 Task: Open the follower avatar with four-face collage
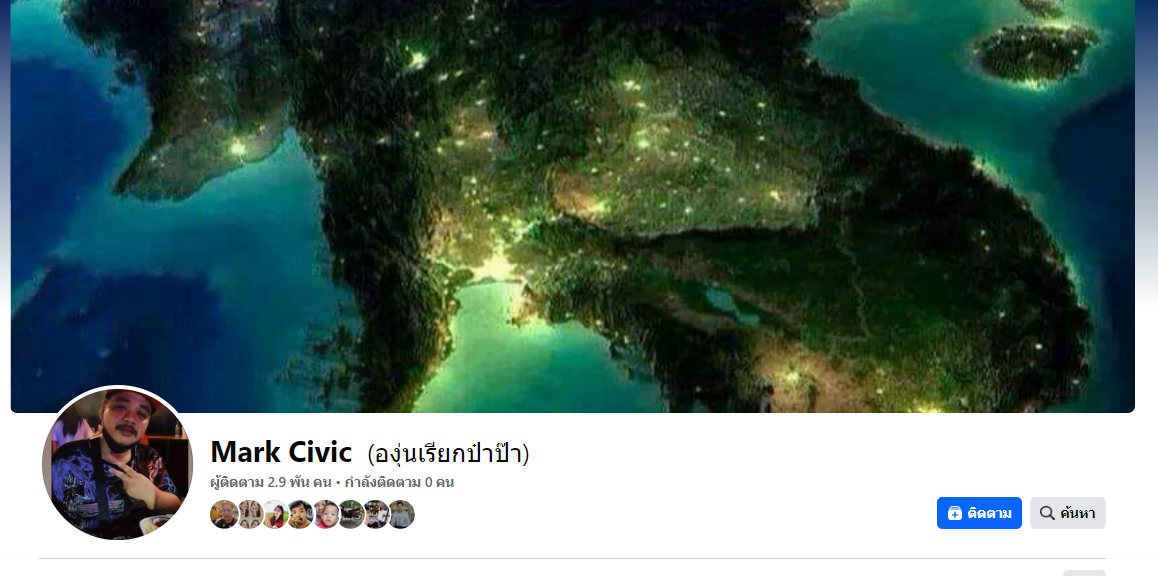[x=250, y=515]
